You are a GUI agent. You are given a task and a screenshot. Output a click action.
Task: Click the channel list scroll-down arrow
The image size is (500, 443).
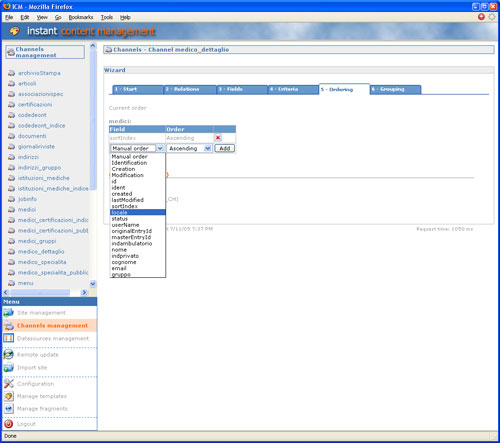(93, 284)
